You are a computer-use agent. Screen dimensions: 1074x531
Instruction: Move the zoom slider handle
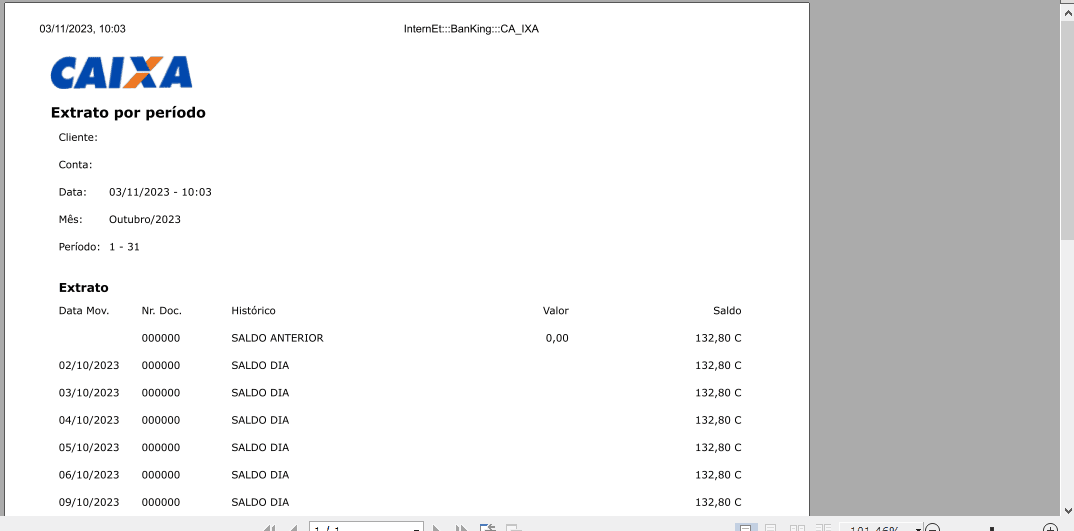tap(992, 528)
